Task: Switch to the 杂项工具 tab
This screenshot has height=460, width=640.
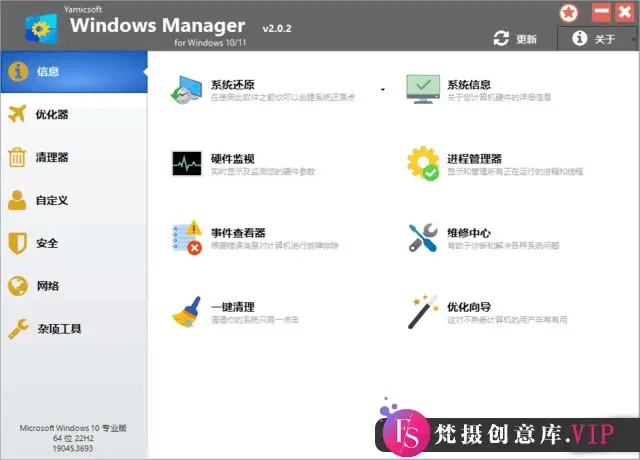Action: (74, 329)
